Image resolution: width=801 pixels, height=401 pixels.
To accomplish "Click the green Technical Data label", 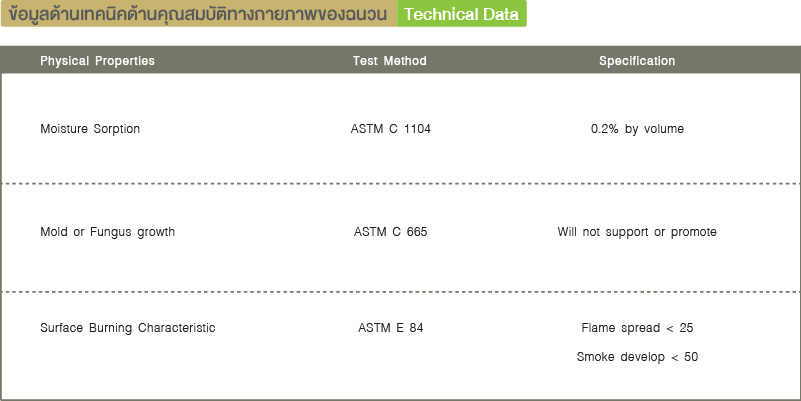I will pos(462,14).
